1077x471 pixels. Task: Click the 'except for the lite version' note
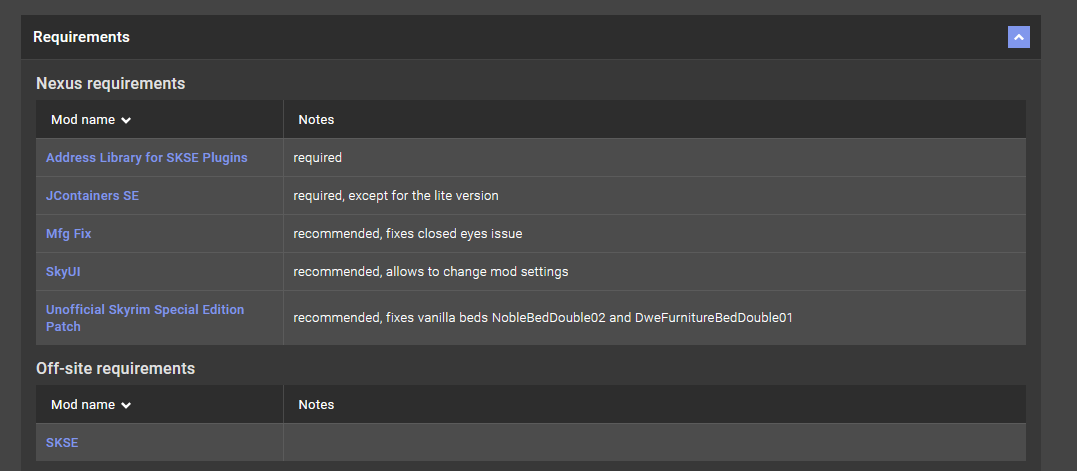(425, 196)
